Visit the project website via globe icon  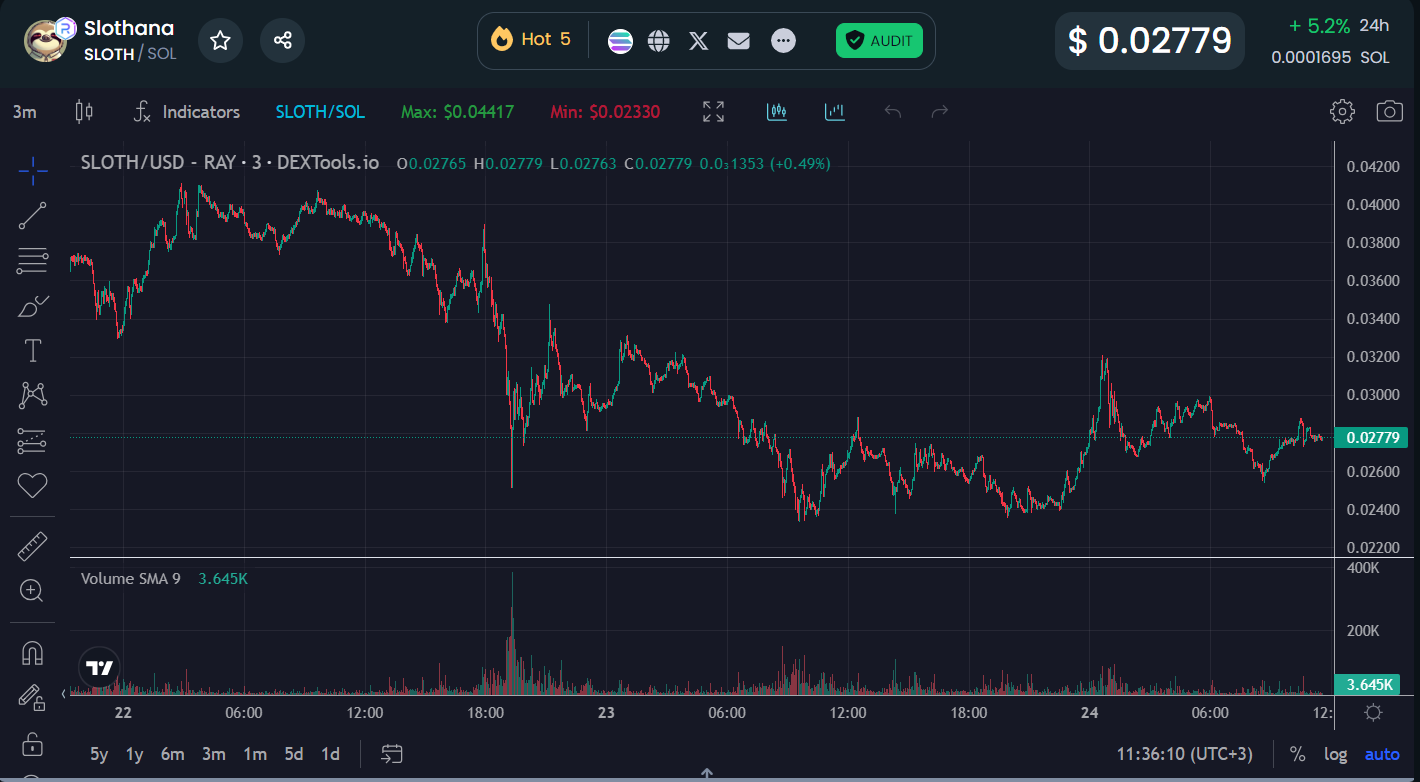(658, 41)
